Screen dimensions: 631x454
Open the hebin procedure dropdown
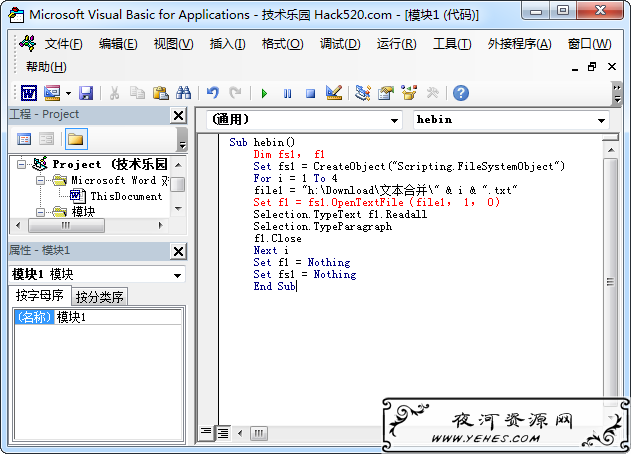[x=601, y=120]
